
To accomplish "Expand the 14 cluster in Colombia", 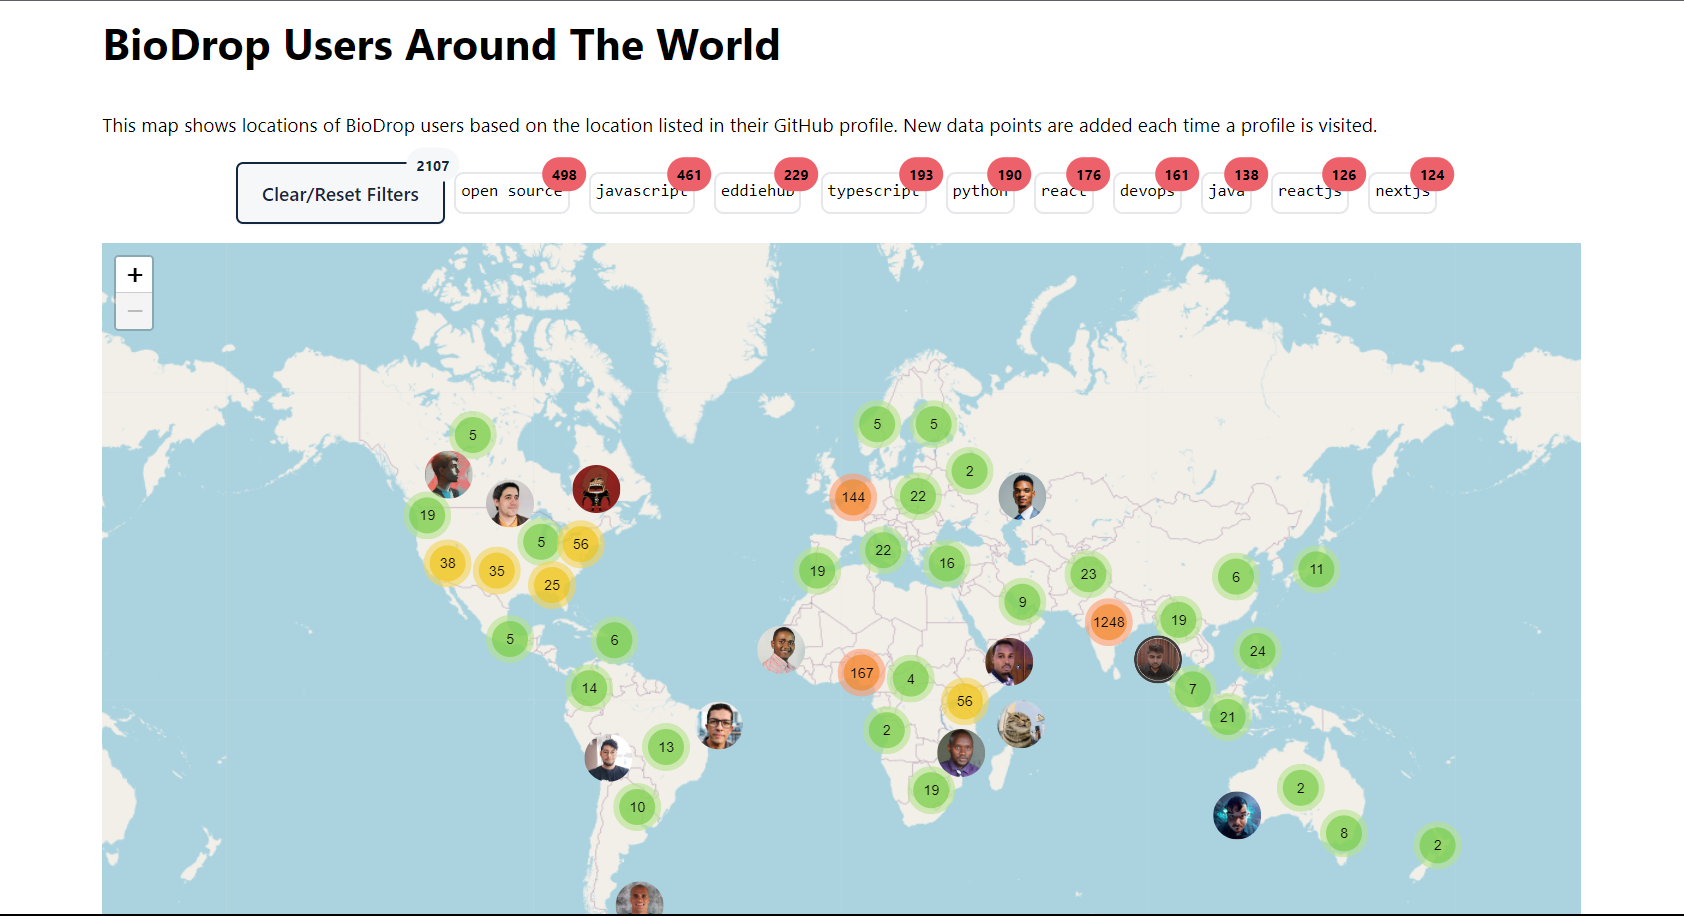I will 589,688.
